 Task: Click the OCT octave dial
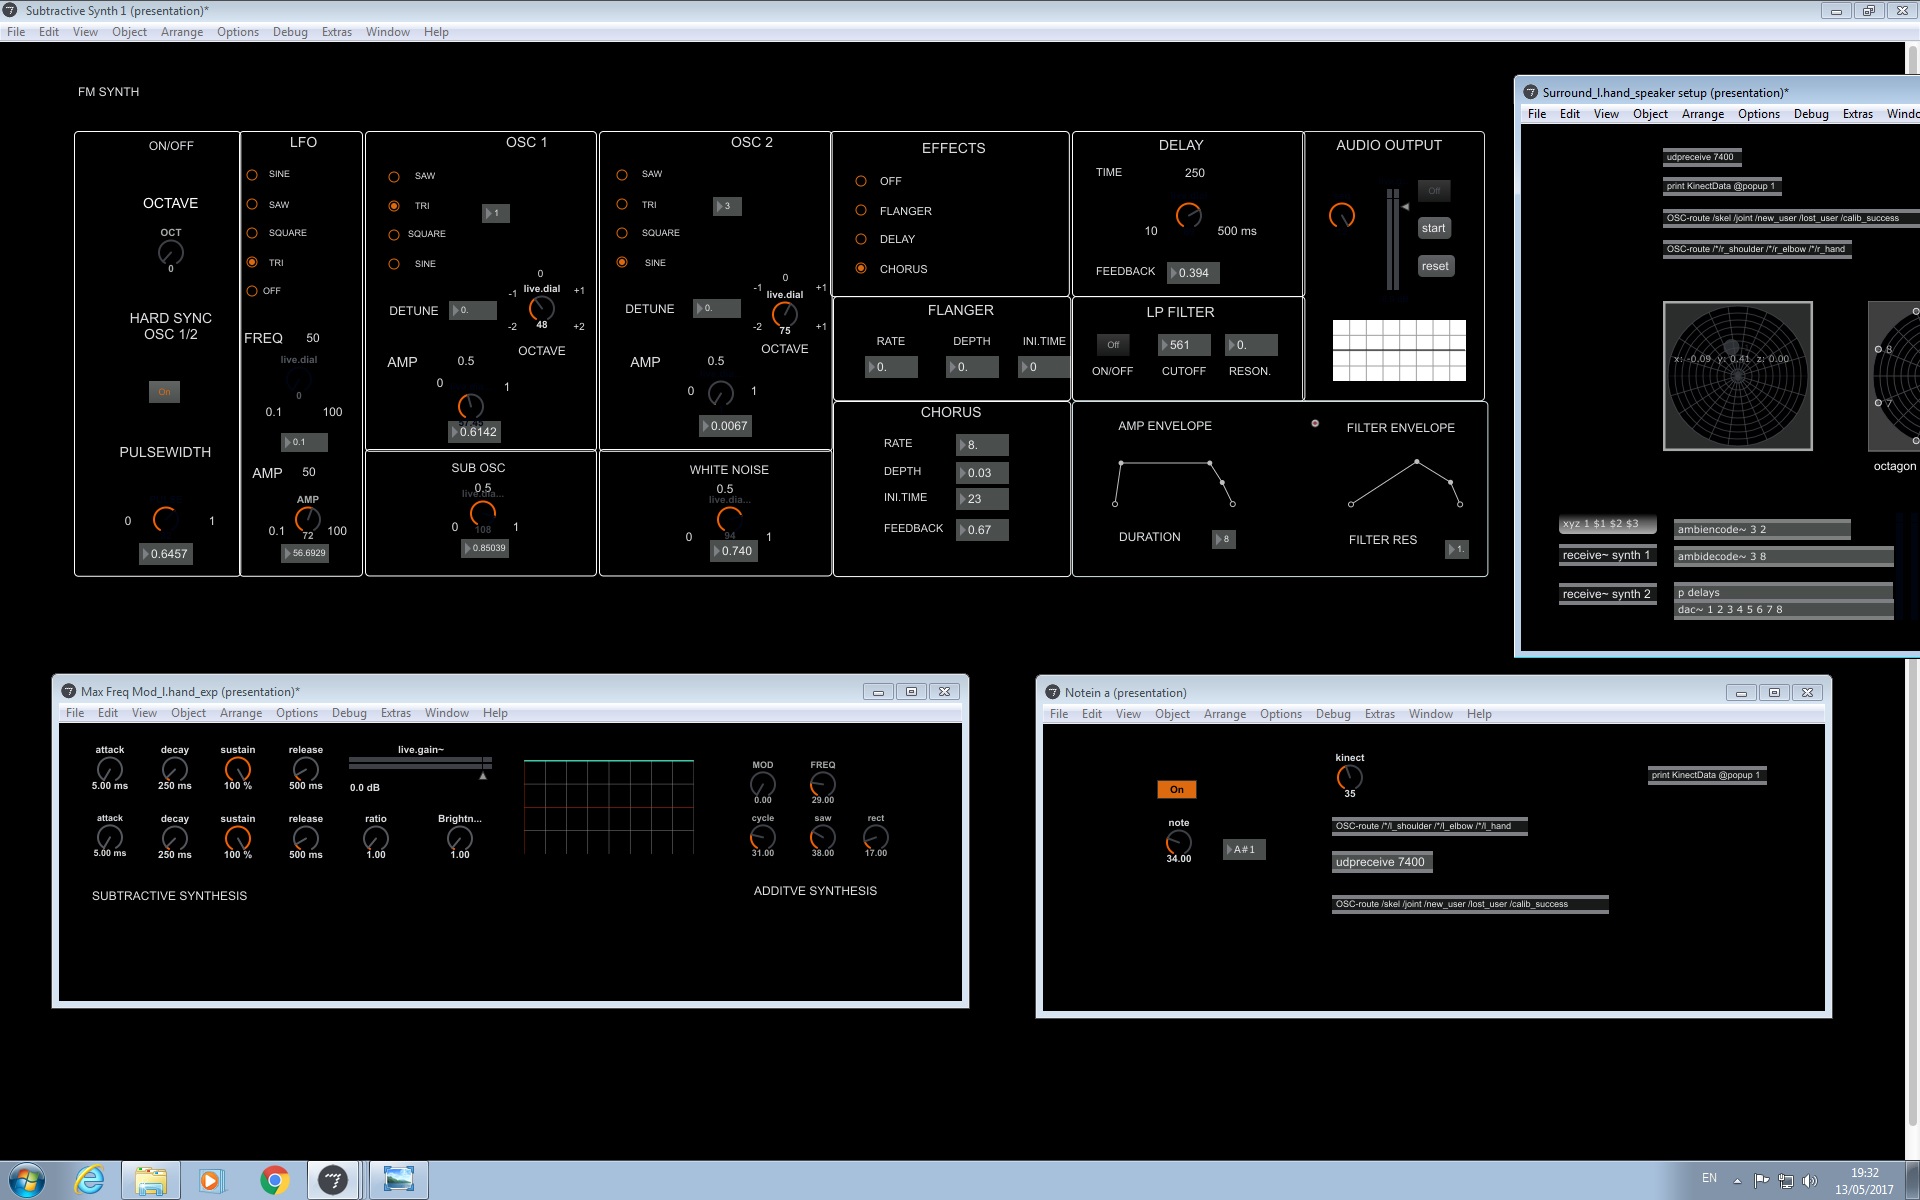click(x=171, y=253)
